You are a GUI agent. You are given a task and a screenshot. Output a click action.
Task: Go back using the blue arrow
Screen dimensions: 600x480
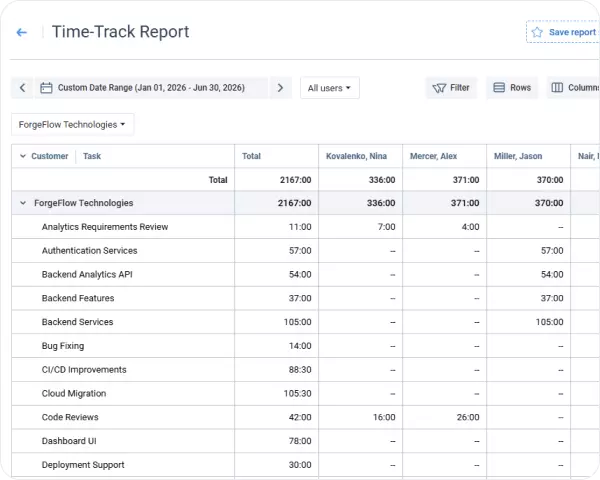(x=21, y=33)
